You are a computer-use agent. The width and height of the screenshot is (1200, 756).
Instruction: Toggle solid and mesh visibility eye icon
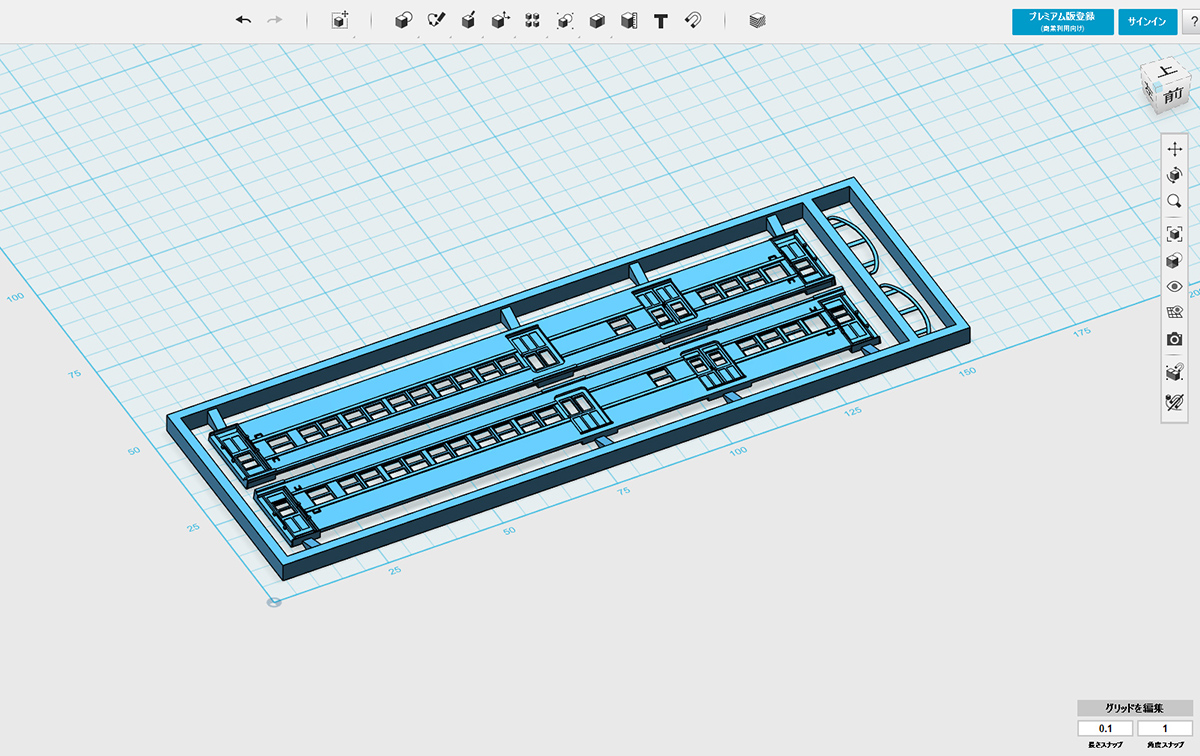1175,287
